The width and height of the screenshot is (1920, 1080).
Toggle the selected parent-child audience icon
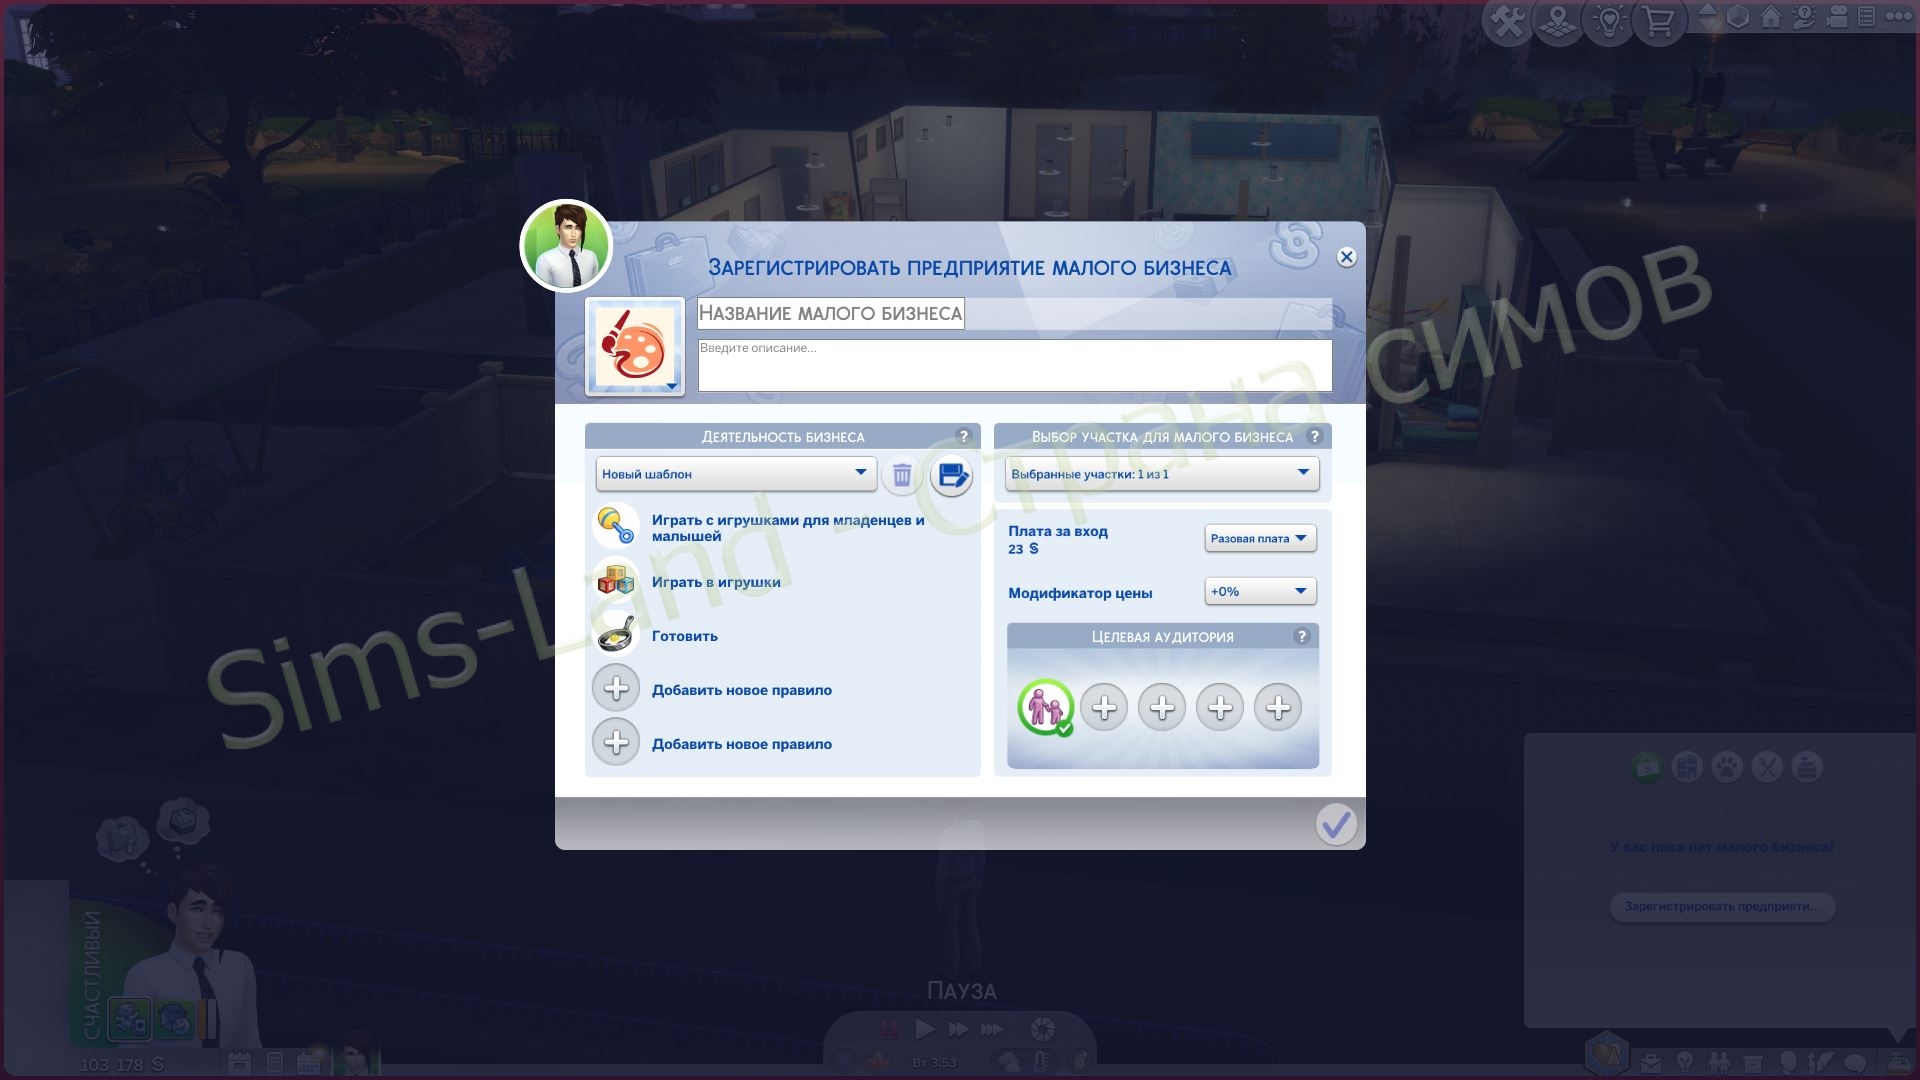pos(1045,708)
